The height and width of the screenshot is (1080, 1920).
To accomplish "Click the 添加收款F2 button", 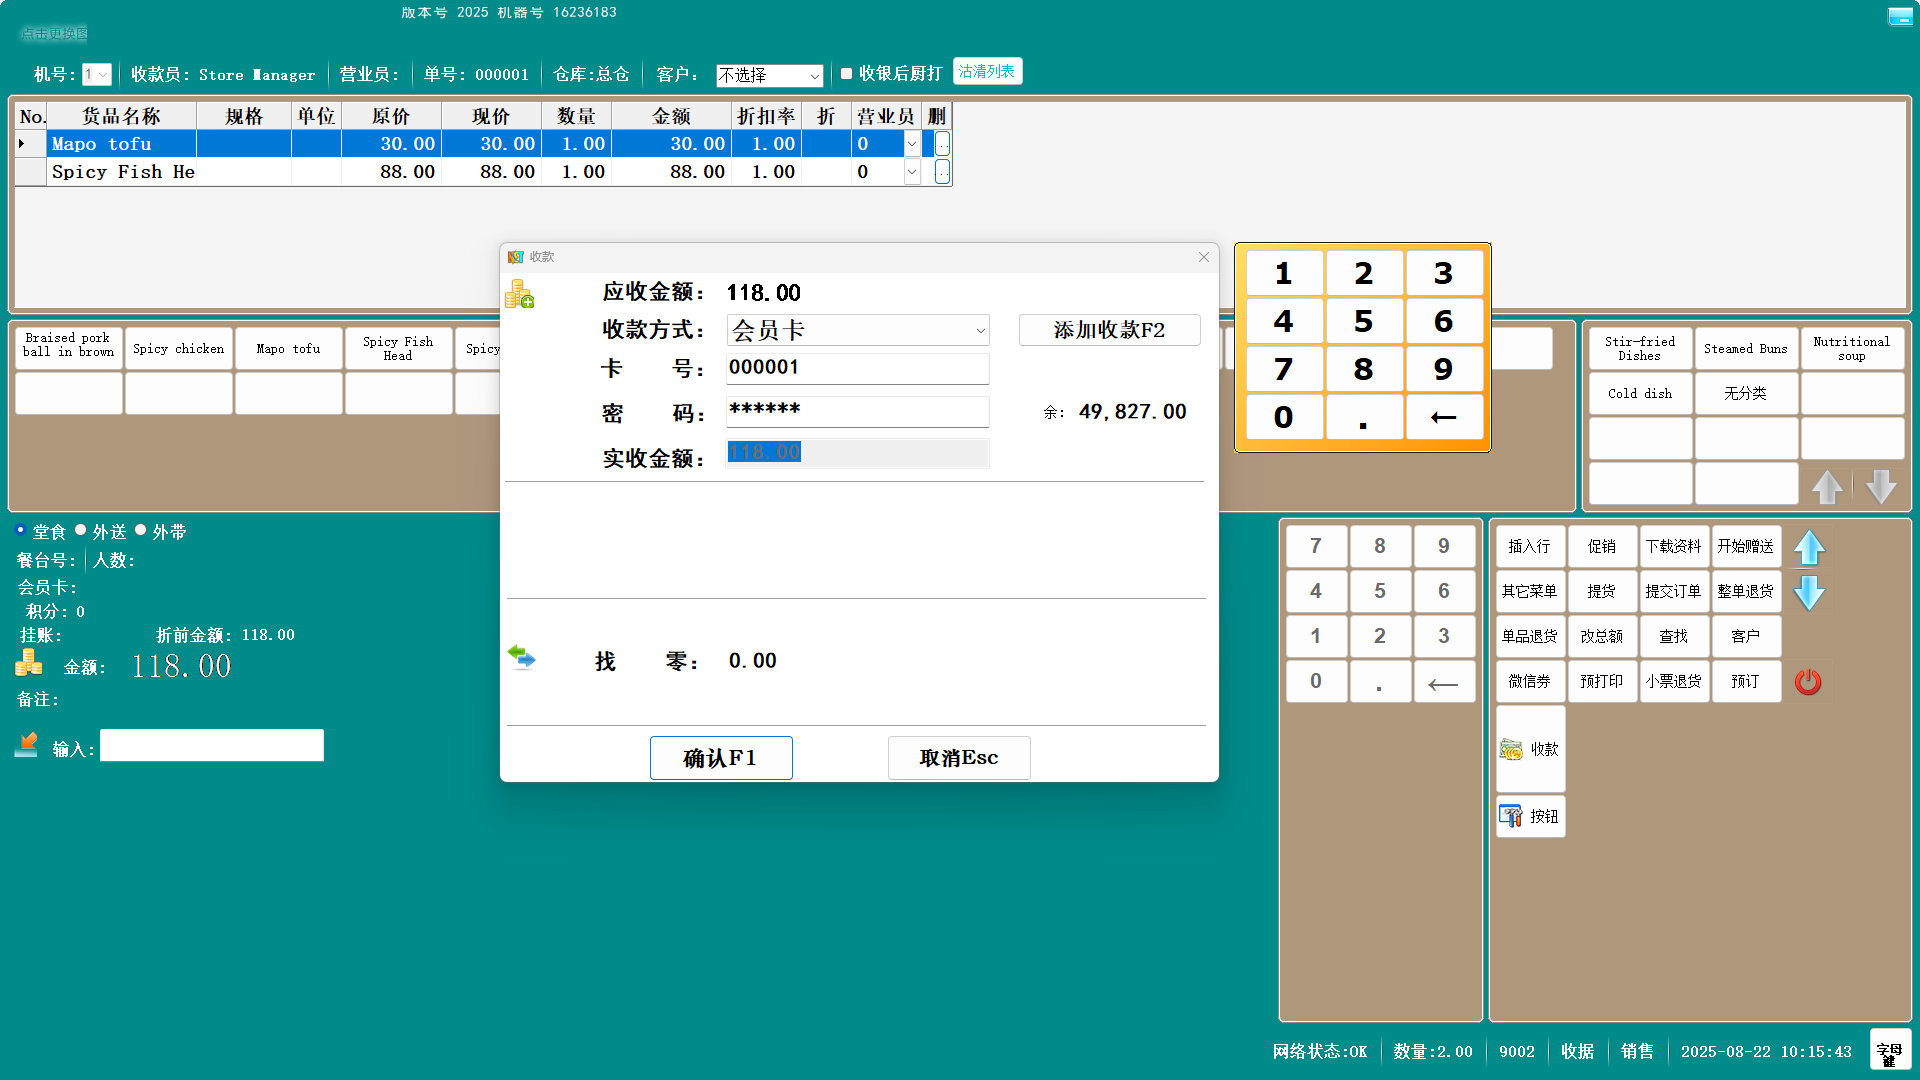I will [x=1109, y=330].
